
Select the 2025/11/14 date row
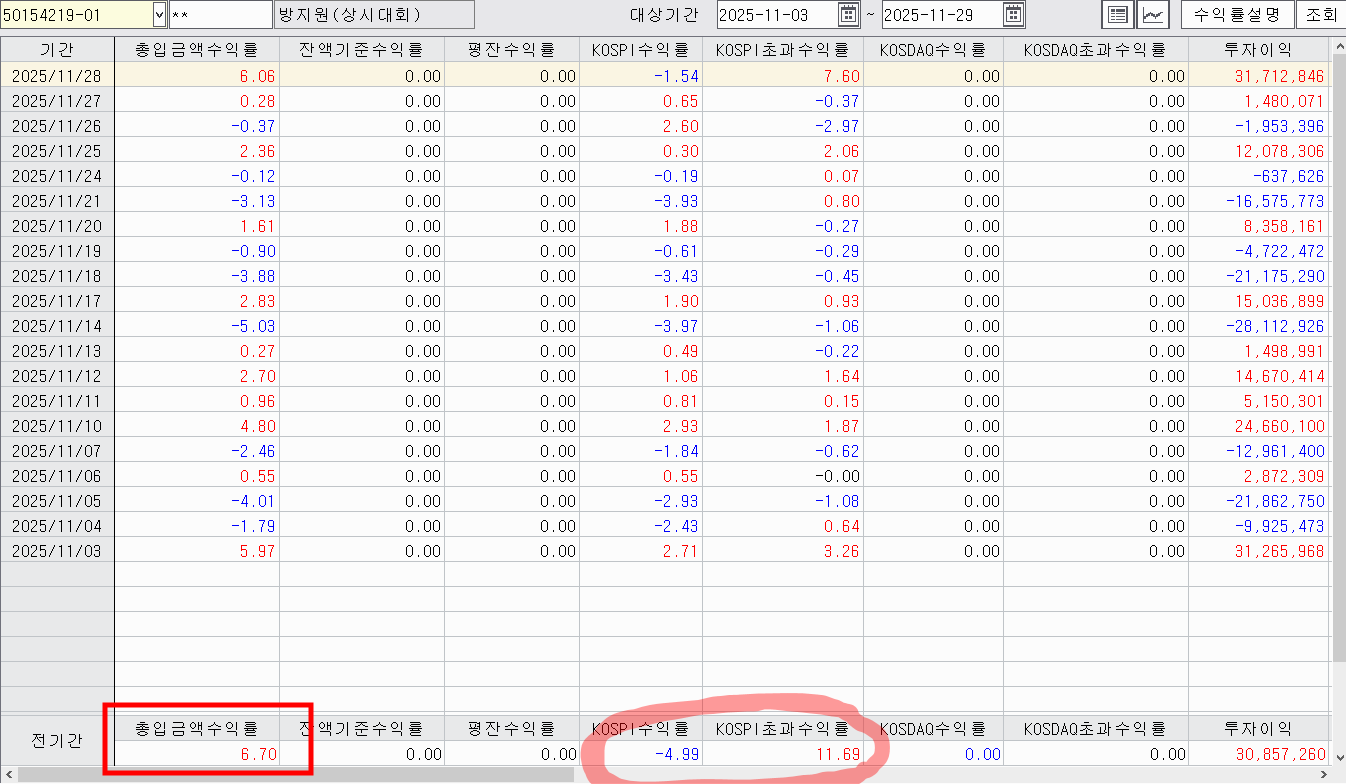tap(58, 326)
